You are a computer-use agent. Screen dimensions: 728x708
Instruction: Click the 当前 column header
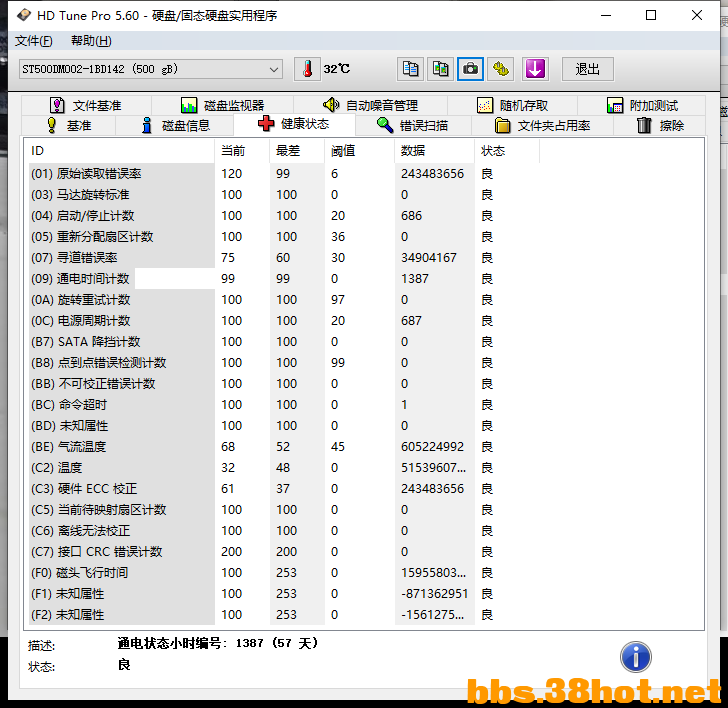[242, 151]
